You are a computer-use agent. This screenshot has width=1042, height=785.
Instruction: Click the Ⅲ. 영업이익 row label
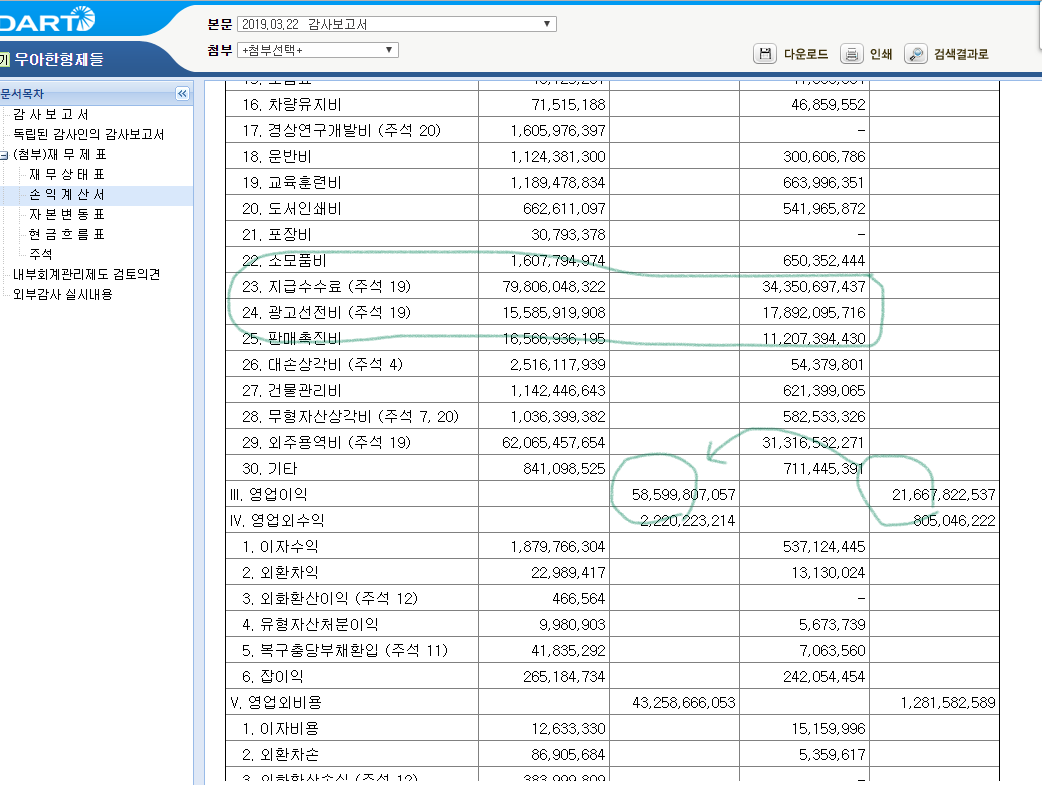[268, 495]
